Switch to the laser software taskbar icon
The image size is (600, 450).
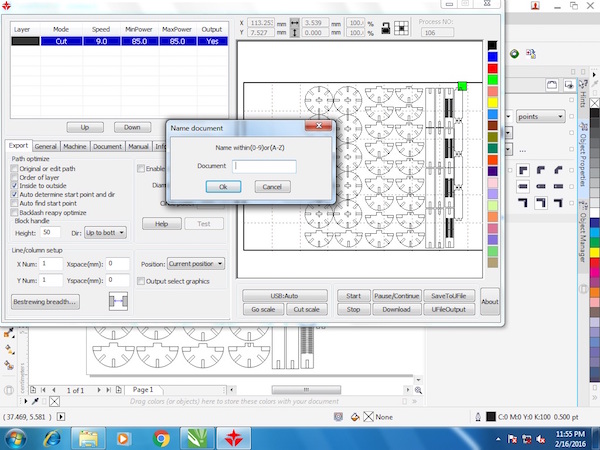234,438
